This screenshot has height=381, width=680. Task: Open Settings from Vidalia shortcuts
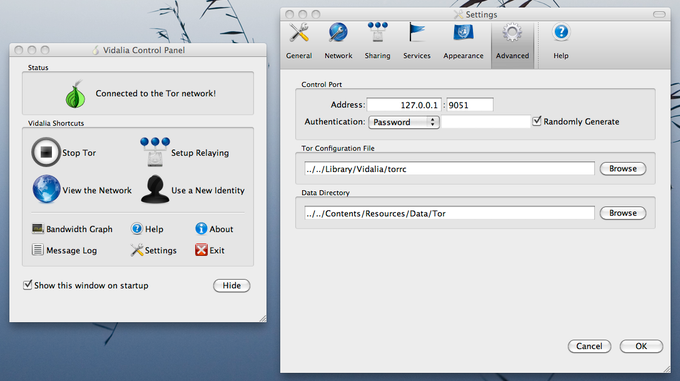pos(154,250)
